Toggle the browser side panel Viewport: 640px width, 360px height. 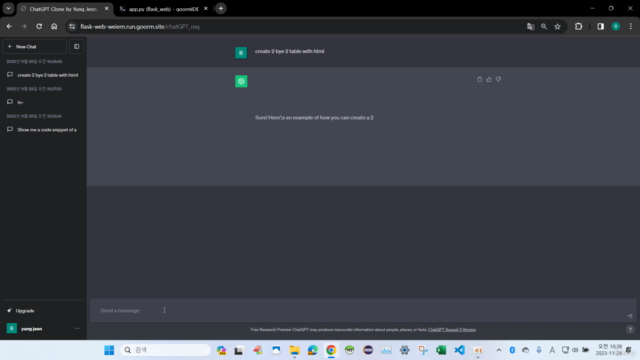coord(600,27)
